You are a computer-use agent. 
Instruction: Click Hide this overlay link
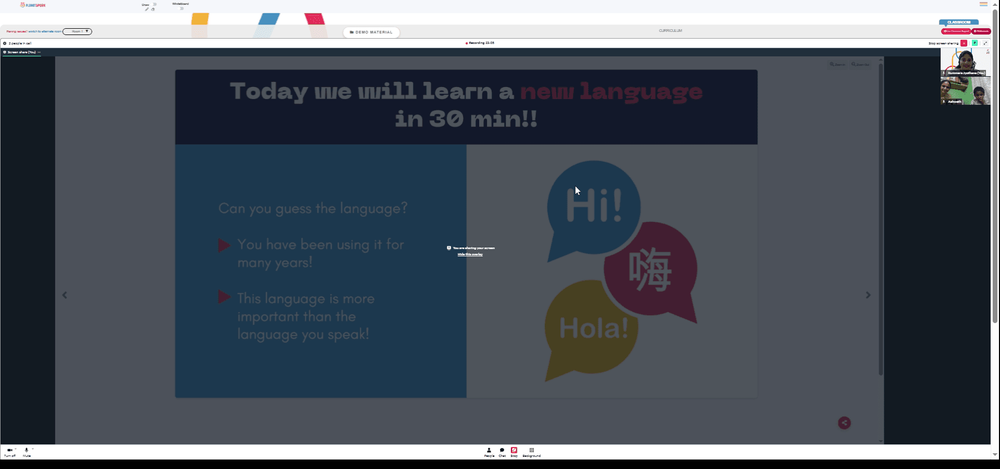pyautogui.click(x=470, y=254)
